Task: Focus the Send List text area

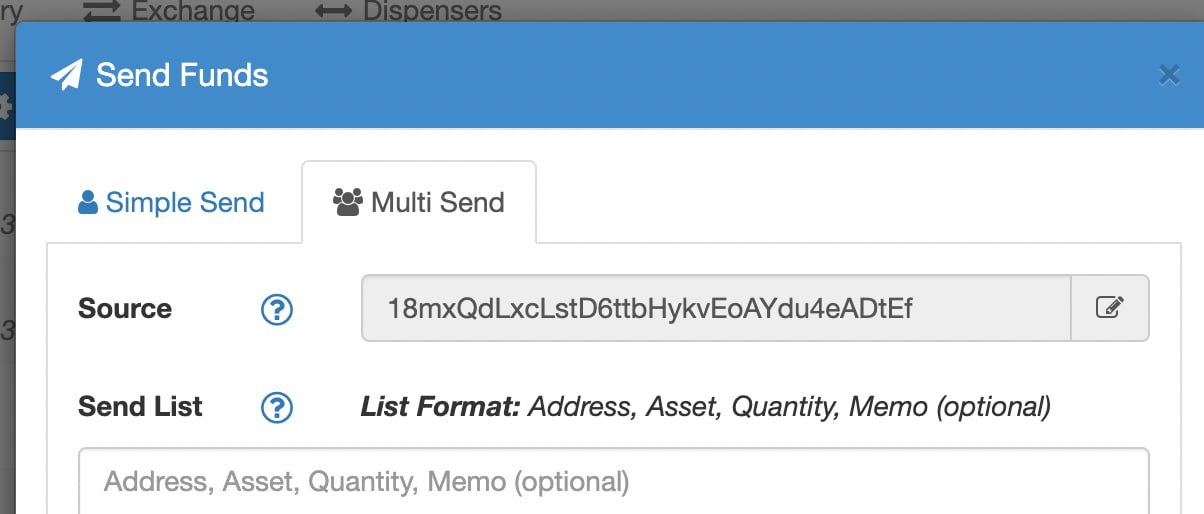Action: click(614, 481)
